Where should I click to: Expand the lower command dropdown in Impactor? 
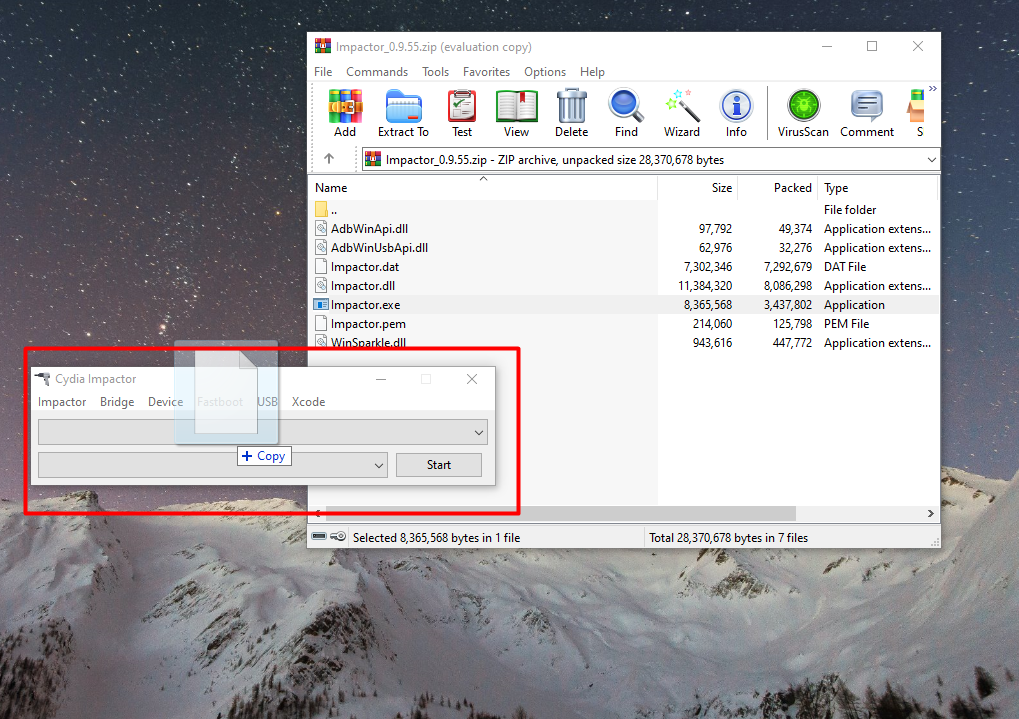(379, 465)
